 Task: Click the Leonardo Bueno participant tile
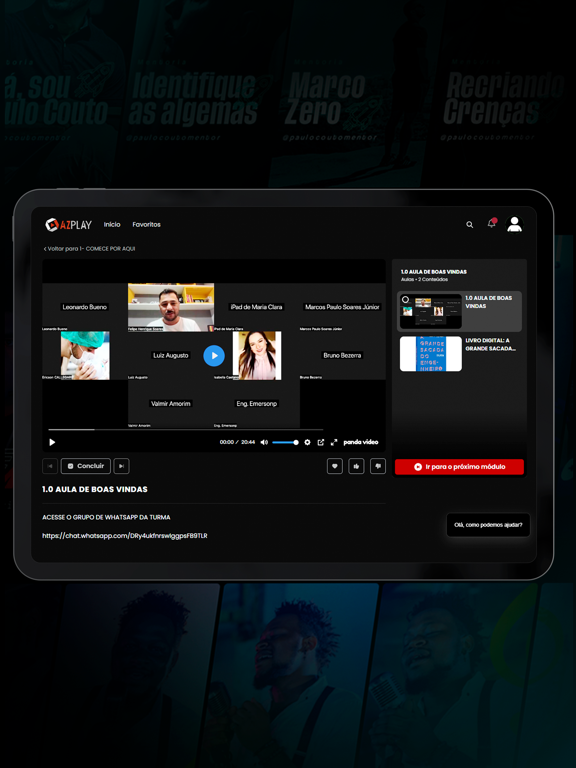(85, 307)
